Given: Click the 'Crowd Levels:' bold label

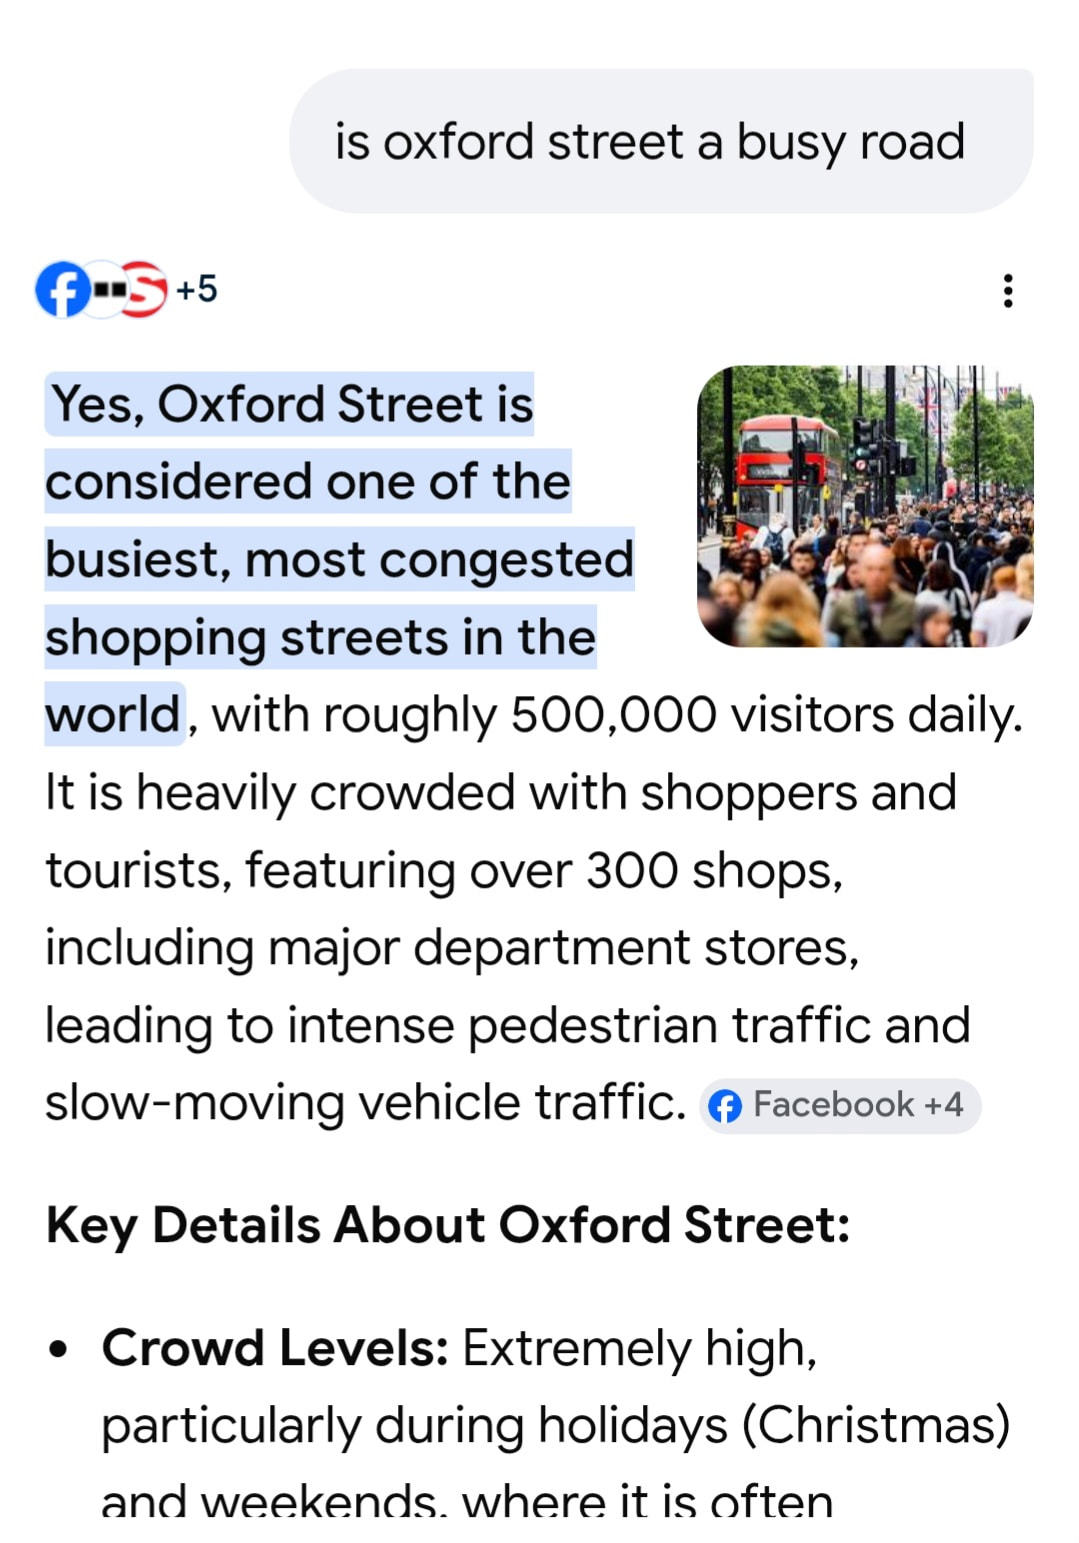Looking at the screenshot, I should (x=275, y=1348).
